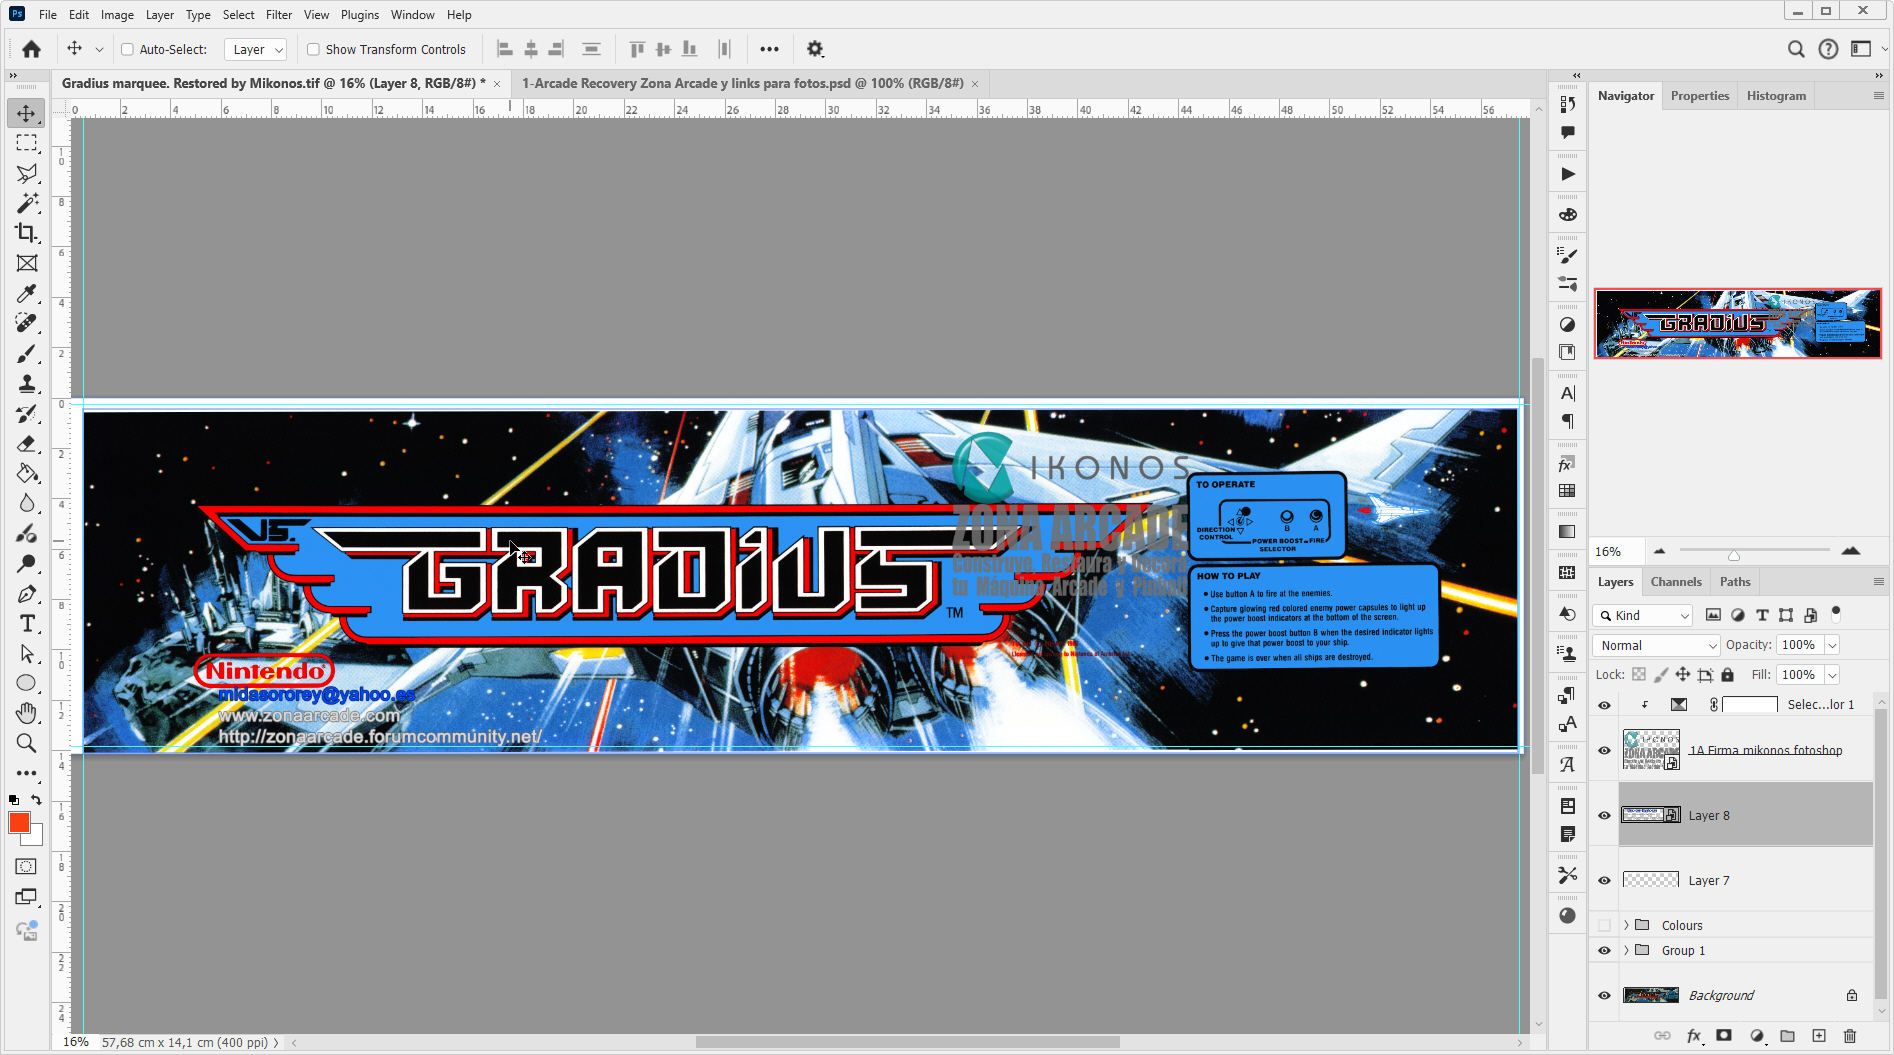
Task: Activate the Zoom tool
Action: 27,743
